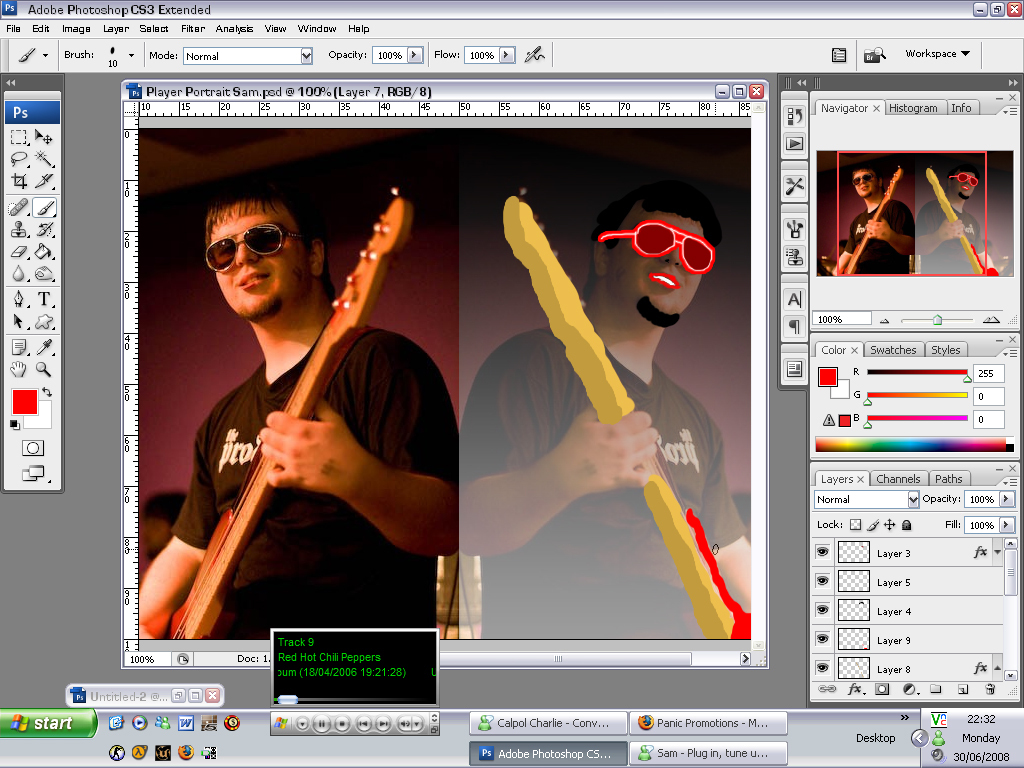Hide Layer 9 with the eye icon
Viewport: 1024px width, 768px height.
coord(823,639)
